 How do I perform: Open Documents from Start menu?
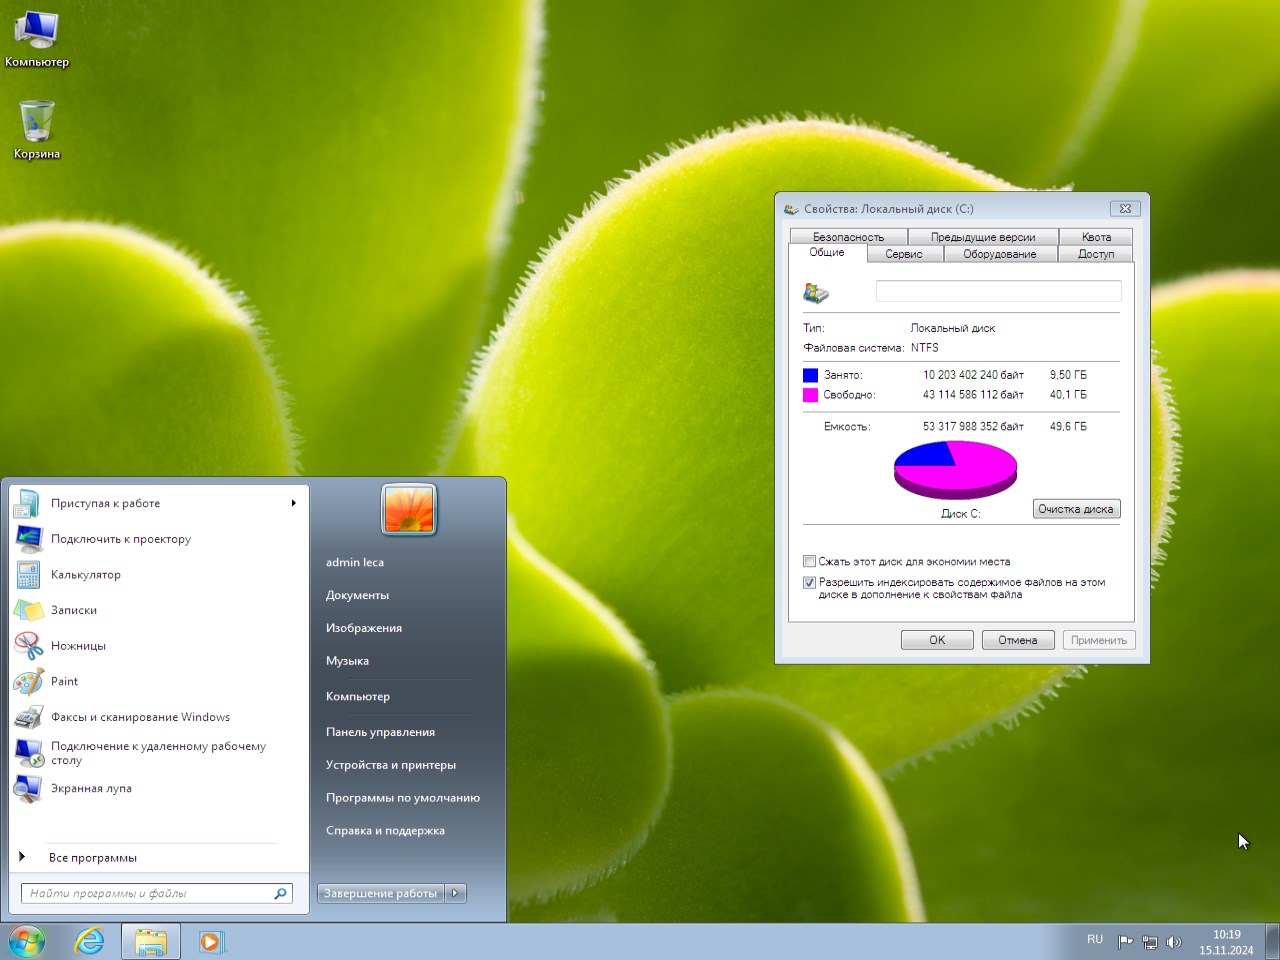pyautogui.click(x=357, y=595)
